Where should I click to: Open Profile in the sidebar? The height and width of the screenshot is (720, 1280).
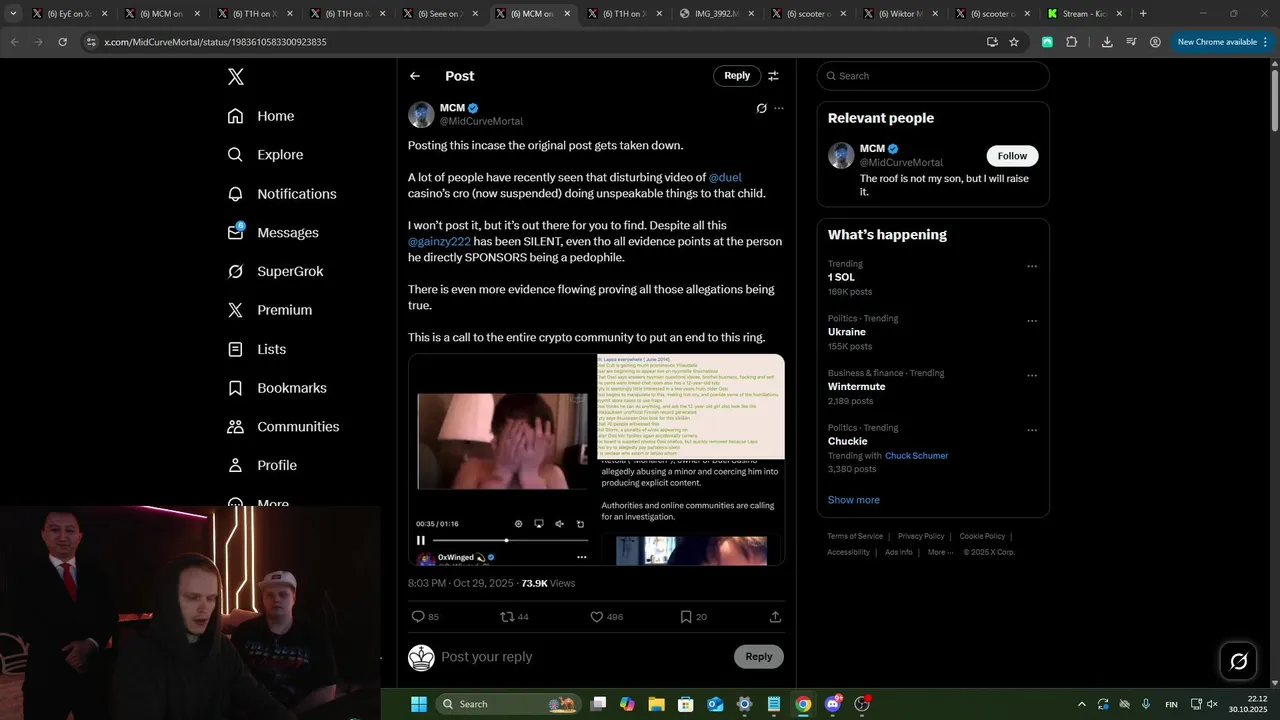coord(262,465)
